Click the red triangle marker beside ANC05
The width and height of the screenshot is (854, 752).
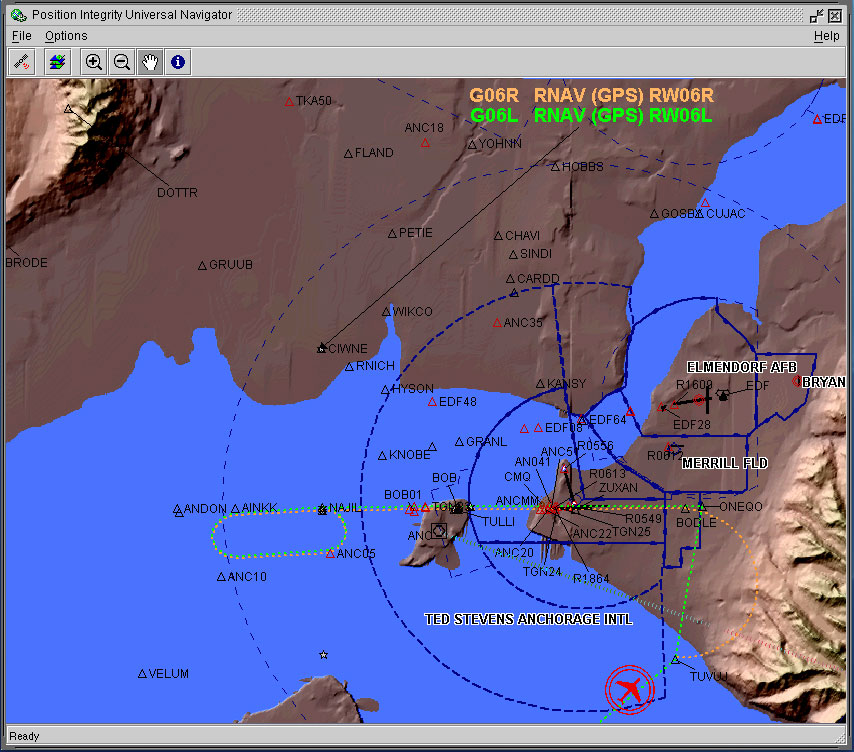coord(330,554)
